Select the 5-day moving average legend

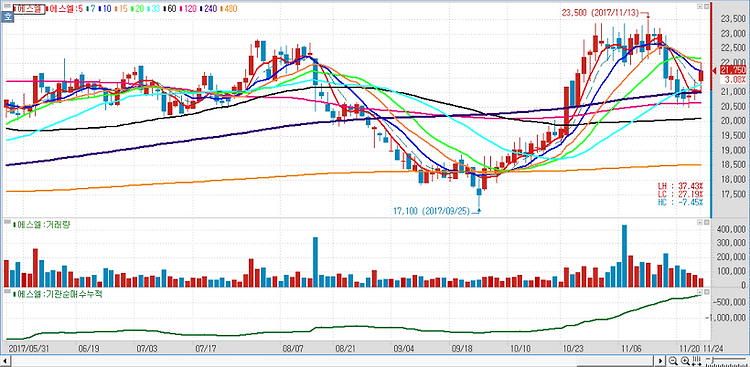(x=64, y=9)
